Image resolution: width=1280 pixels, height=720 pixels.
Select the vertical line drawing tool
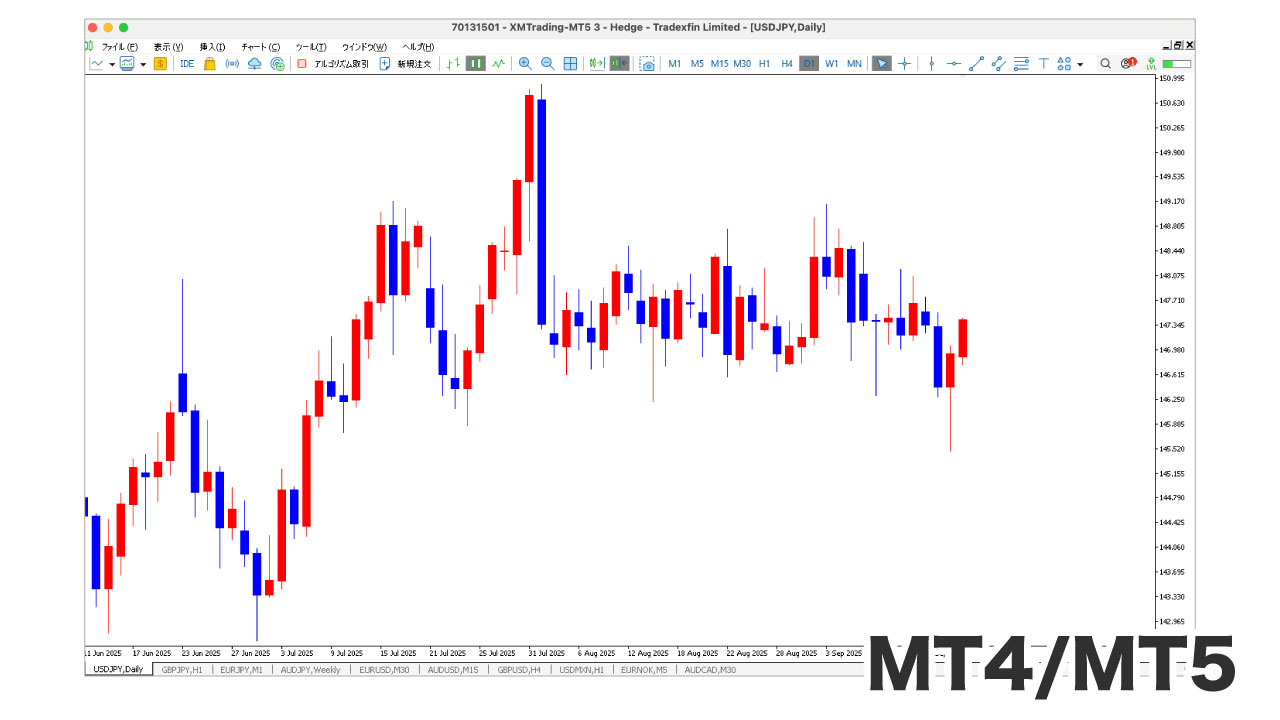[931, 64]
